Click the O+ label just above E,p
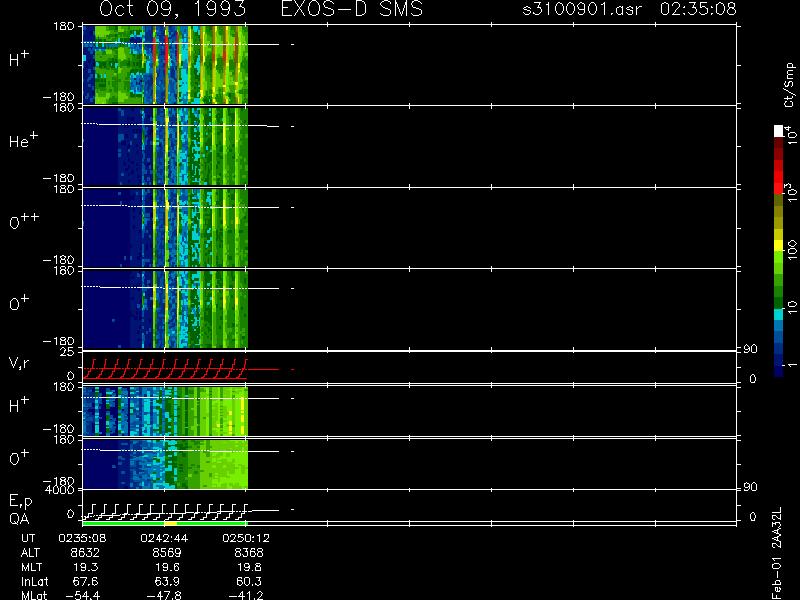800x600 pixels. pyautogui.click(x=19, y=457)
